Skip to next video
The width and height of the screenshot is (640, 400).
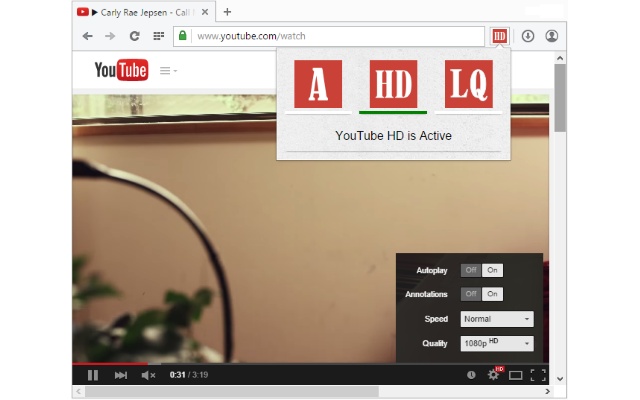[x=121, y=375]
